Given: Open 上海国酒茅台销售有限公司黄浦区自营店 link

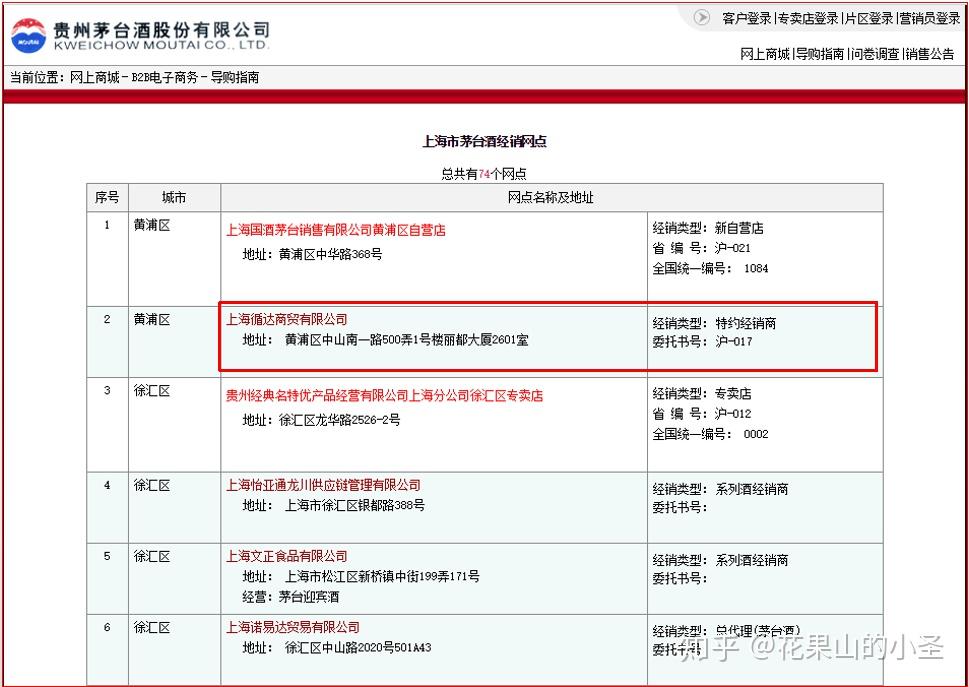Looking at the screenshot, I should pyautogui.click(x=336, y=230).
